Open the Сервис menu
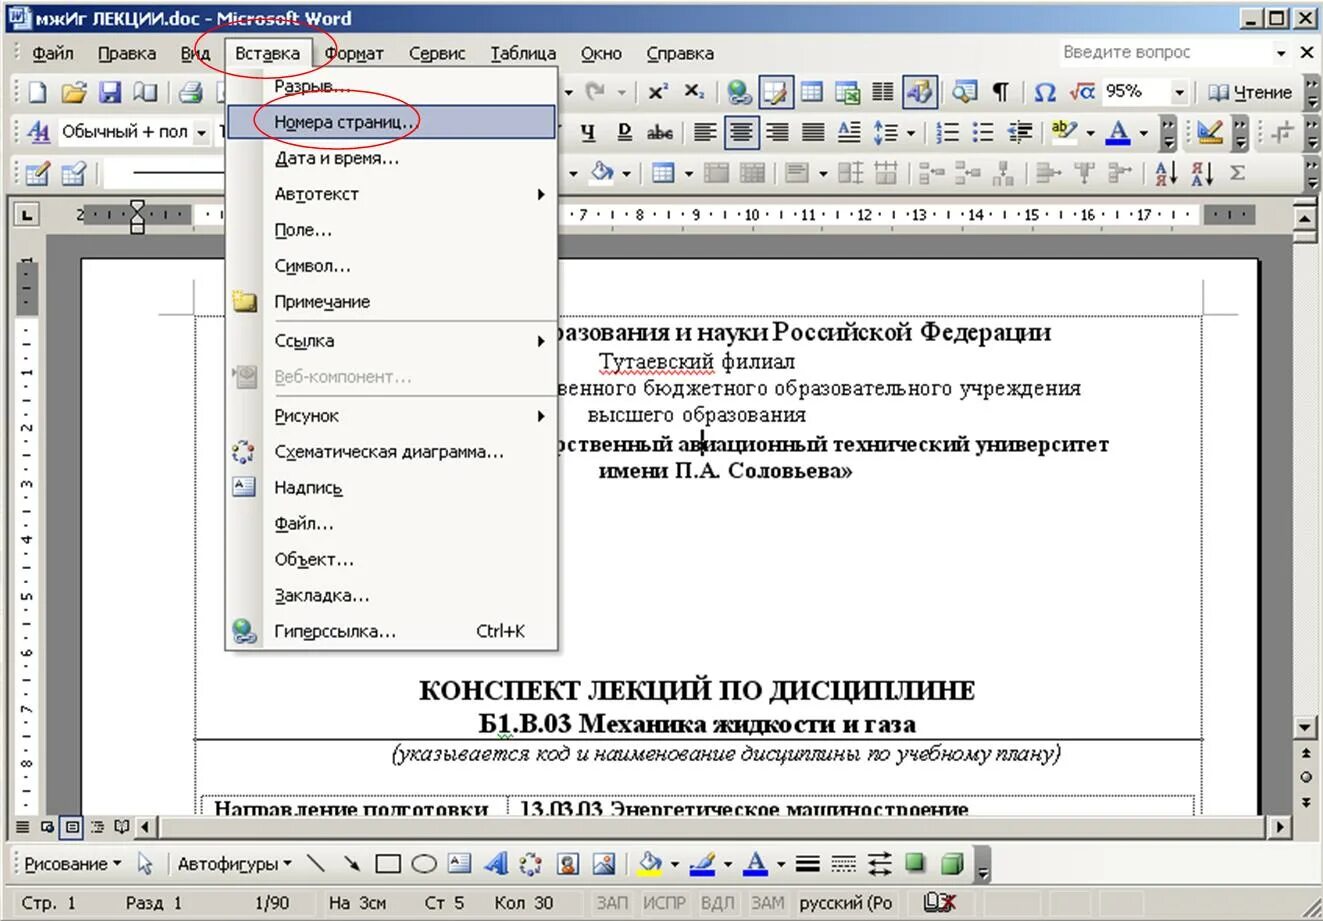1323x921 pixels. 437,53
